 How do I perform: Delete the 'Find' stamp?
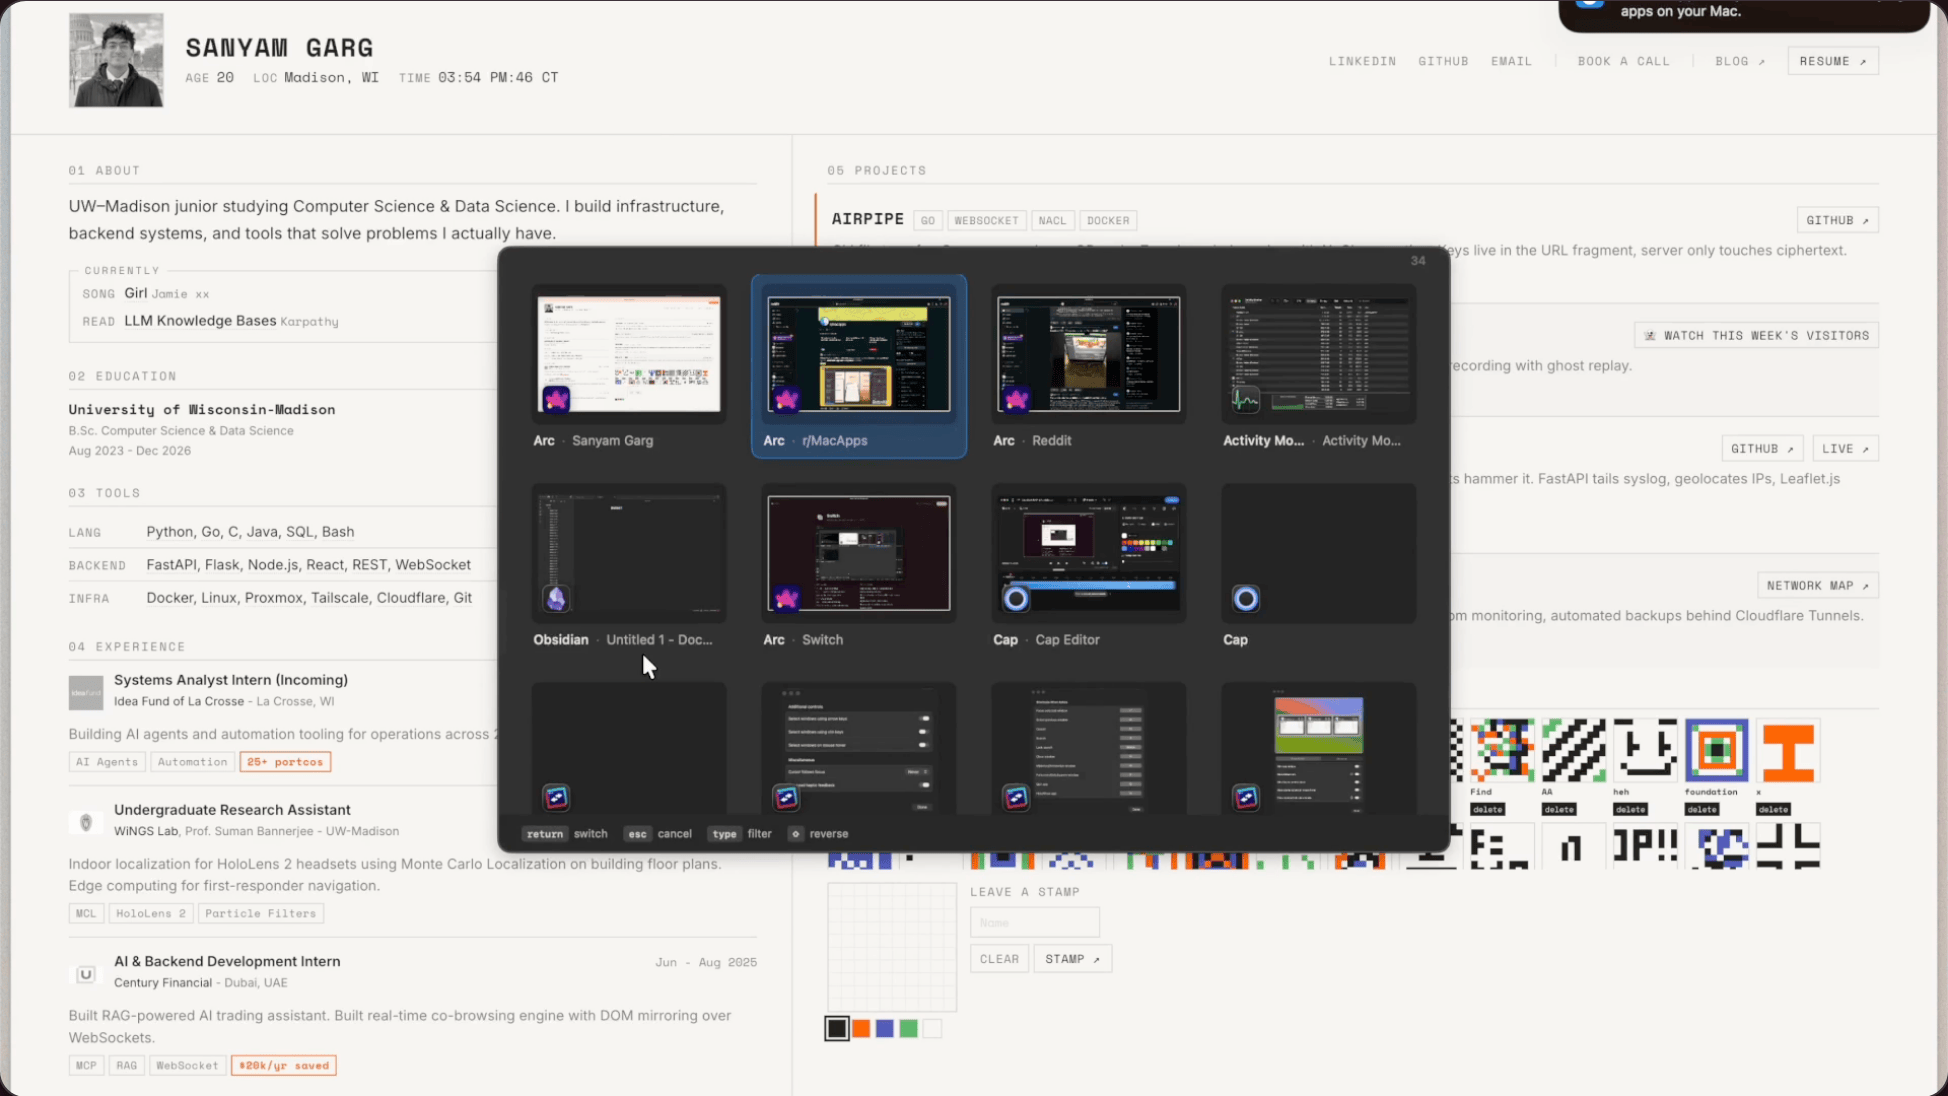(x=1487, y=809)
